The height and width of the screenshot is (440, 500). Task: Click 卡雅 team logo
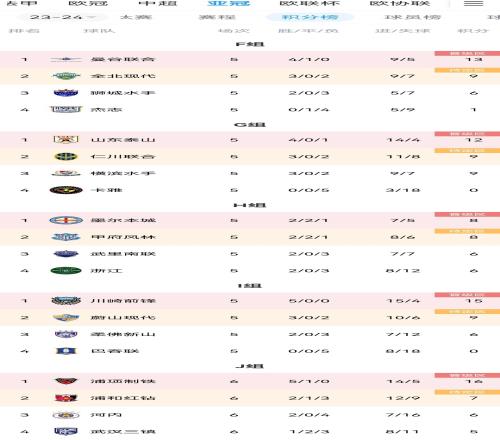(x=66, y=190)
